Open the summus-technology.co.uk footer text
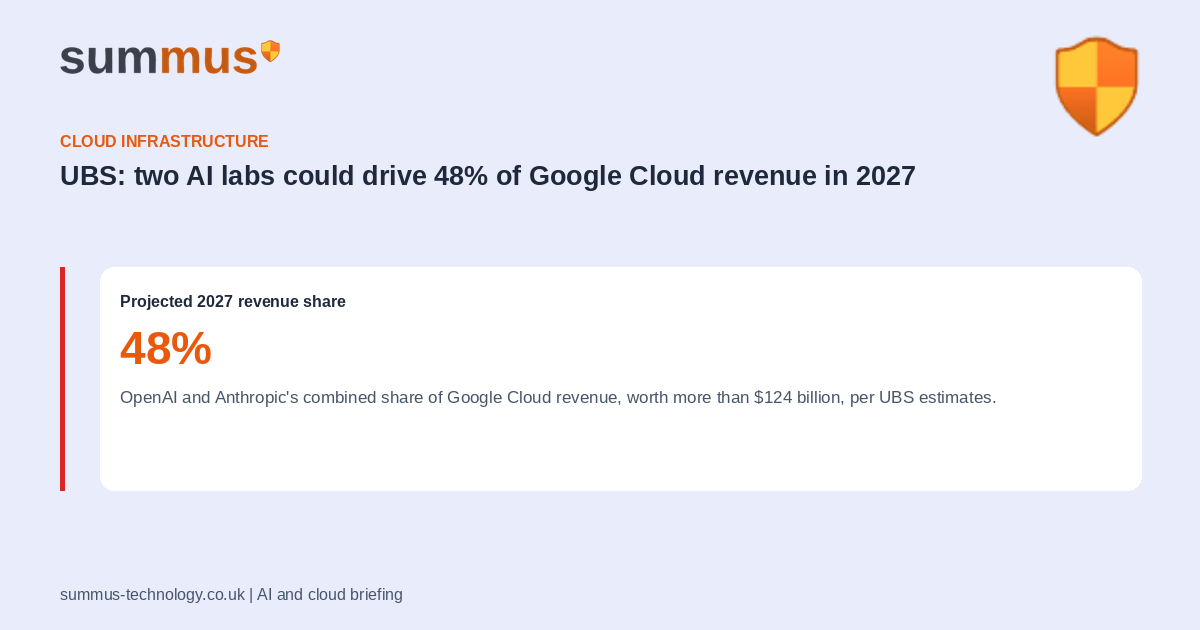The height and width of the screenshot is (630, 1200). 231,594
